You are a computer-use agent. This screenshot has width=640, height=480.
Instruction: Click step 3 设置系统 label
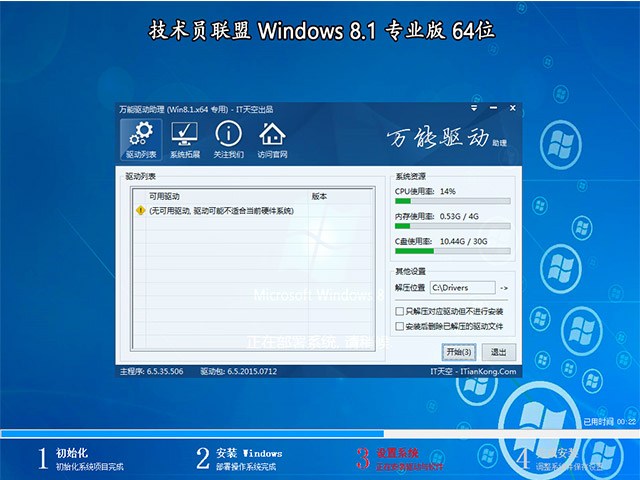click(x=397, y=453)
